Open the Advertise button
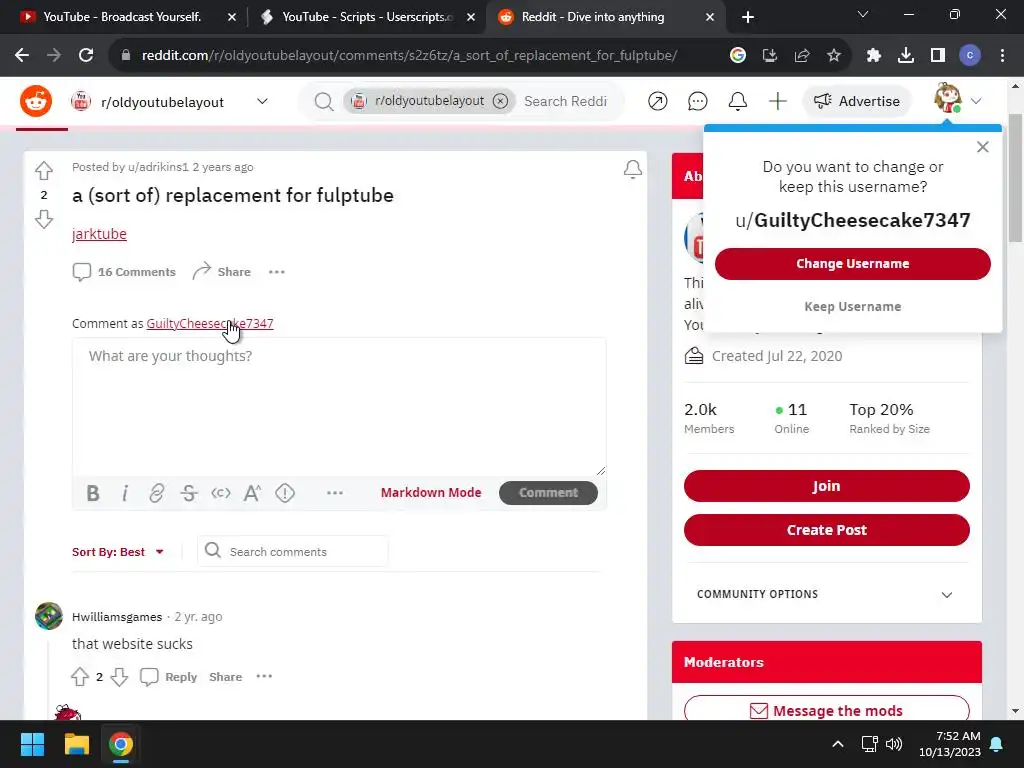The width and height of the screenshot is (1024, 768). (856, 101)
